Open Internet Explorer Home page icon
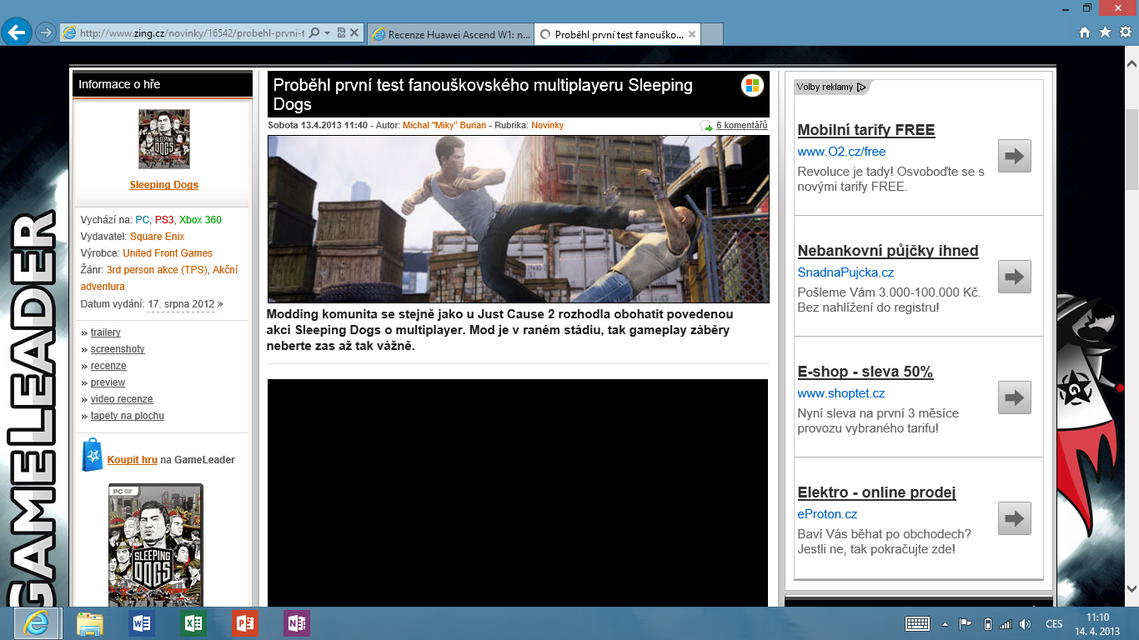 coord(1085,33)
